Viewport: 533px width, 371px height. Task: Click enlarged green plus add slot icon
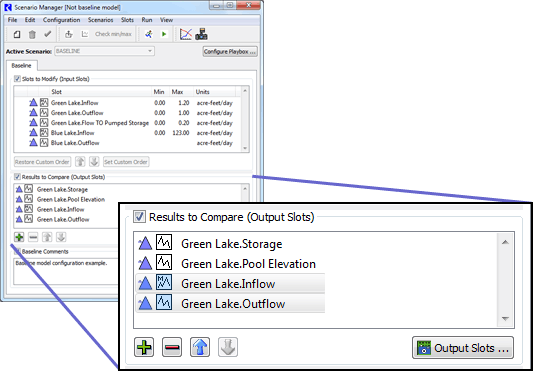[x=144, y=347]
